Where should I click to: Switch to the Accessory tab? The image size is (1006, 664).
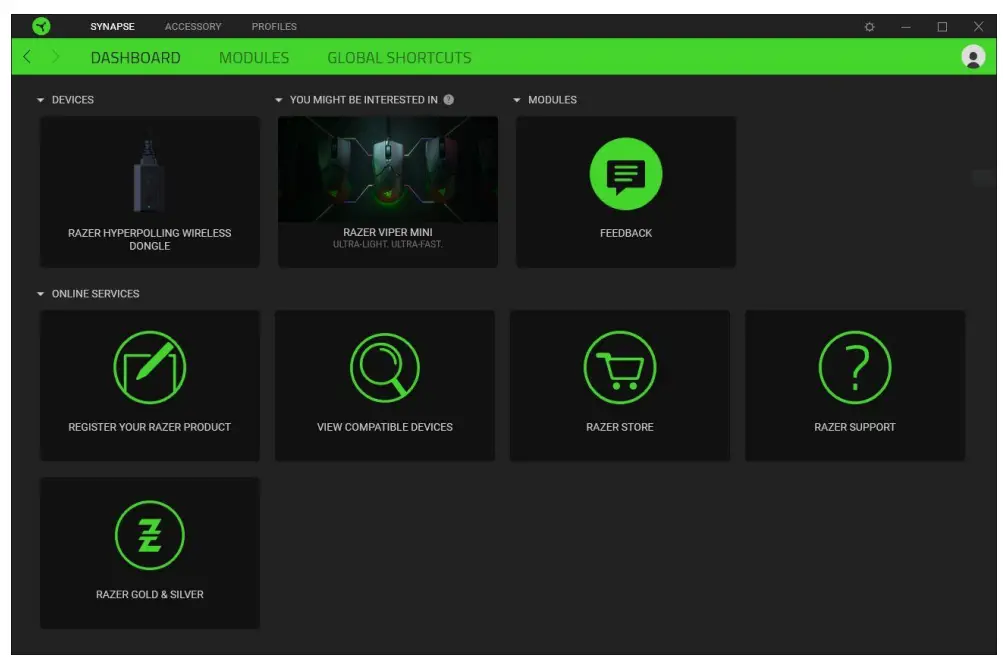(x=193, y=27)
